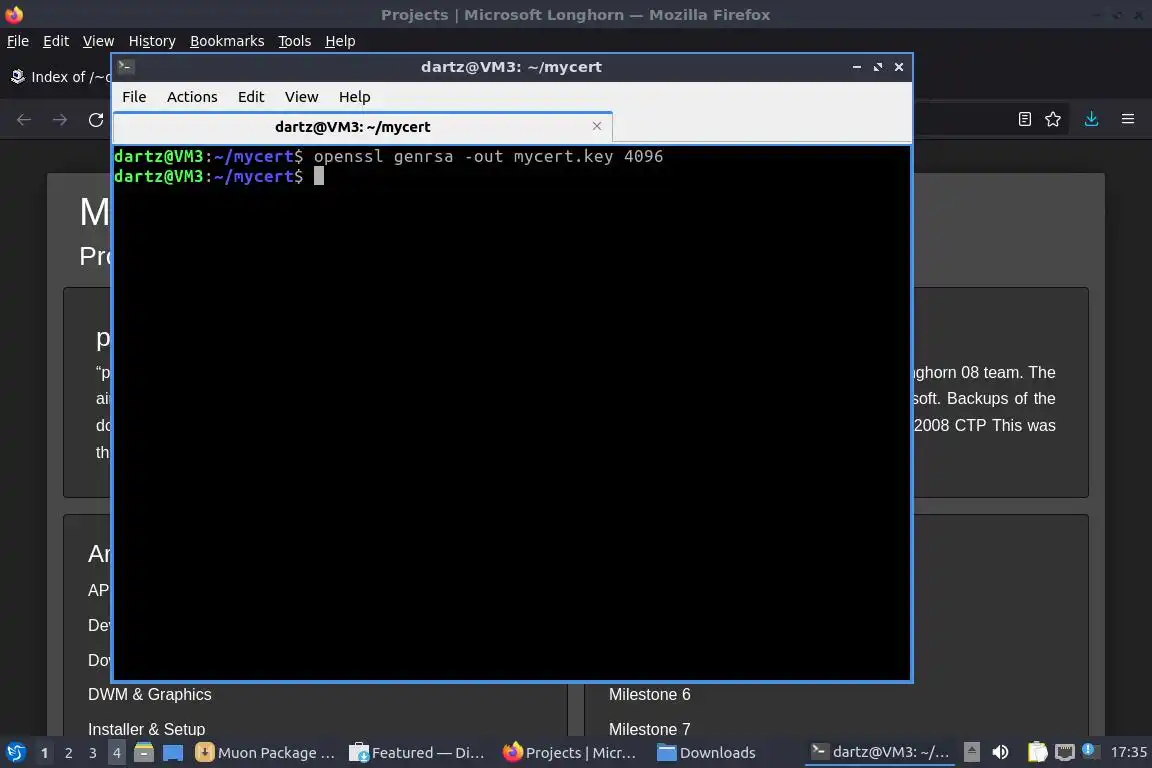Close the dartz@VM3 terminal tab
This screenshot has height=768, width=1152.
click(x=597, y=126)
